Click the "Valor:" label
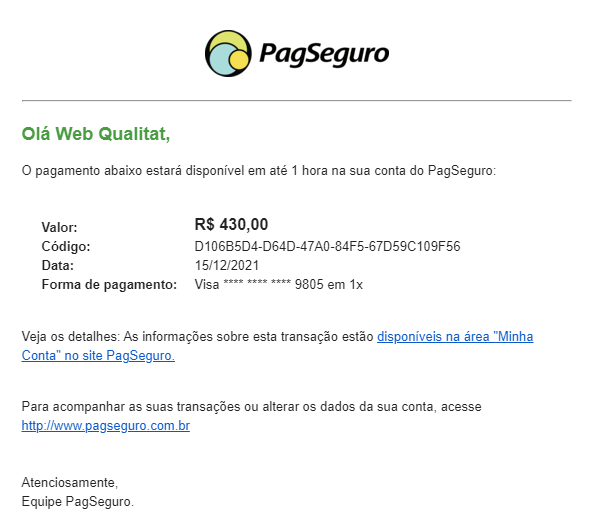Viewport: 607px width, 519px height. click(x=59, y=228)
